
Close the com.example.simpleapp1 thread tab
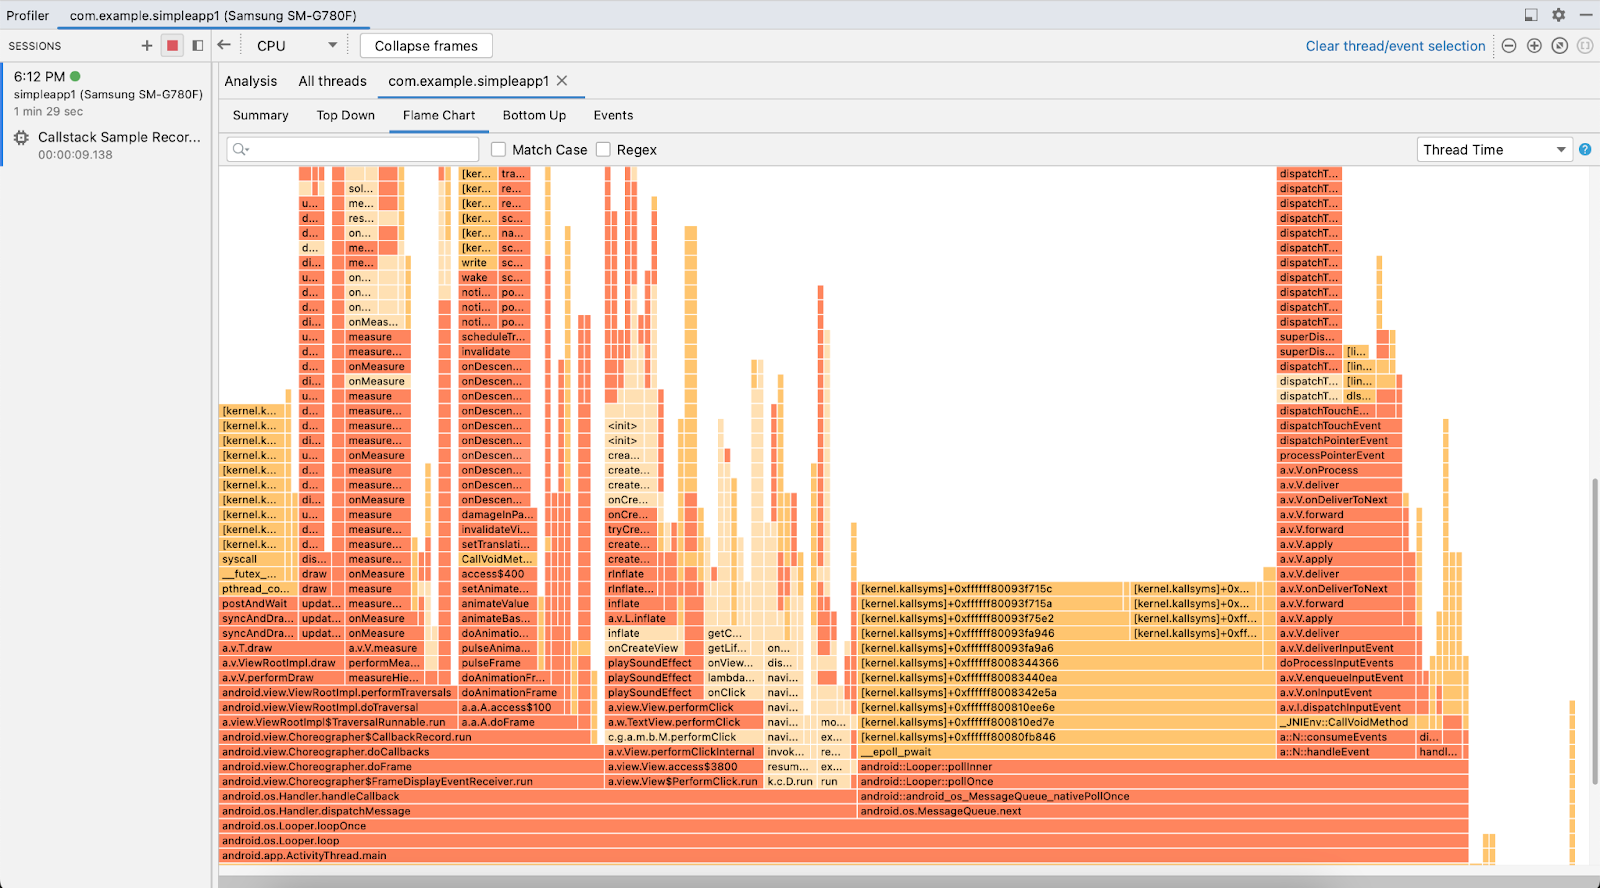(x=562, y=81)
